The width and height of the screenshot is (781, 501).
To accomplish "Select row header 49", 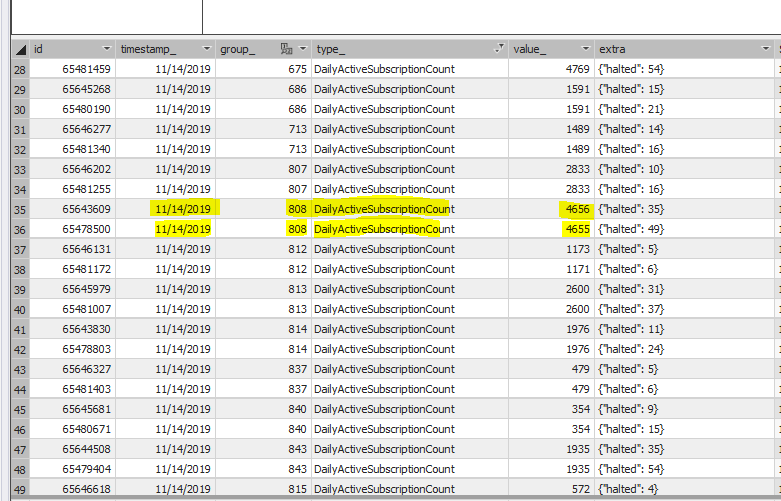I will 20,489.
